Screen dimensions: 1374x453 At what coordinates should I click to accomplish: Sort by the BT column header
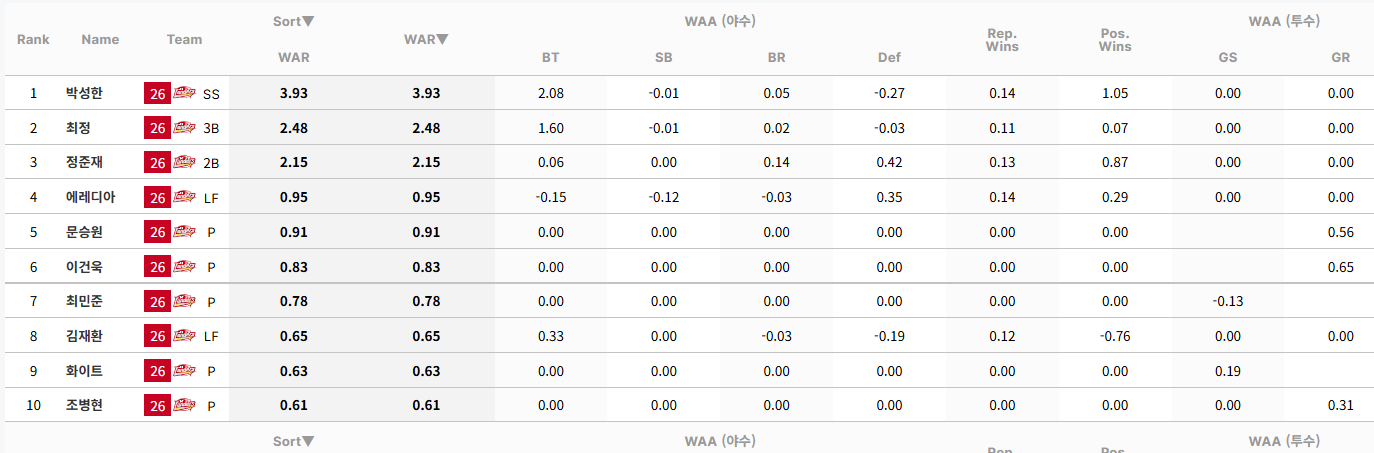tap(551, 57)
